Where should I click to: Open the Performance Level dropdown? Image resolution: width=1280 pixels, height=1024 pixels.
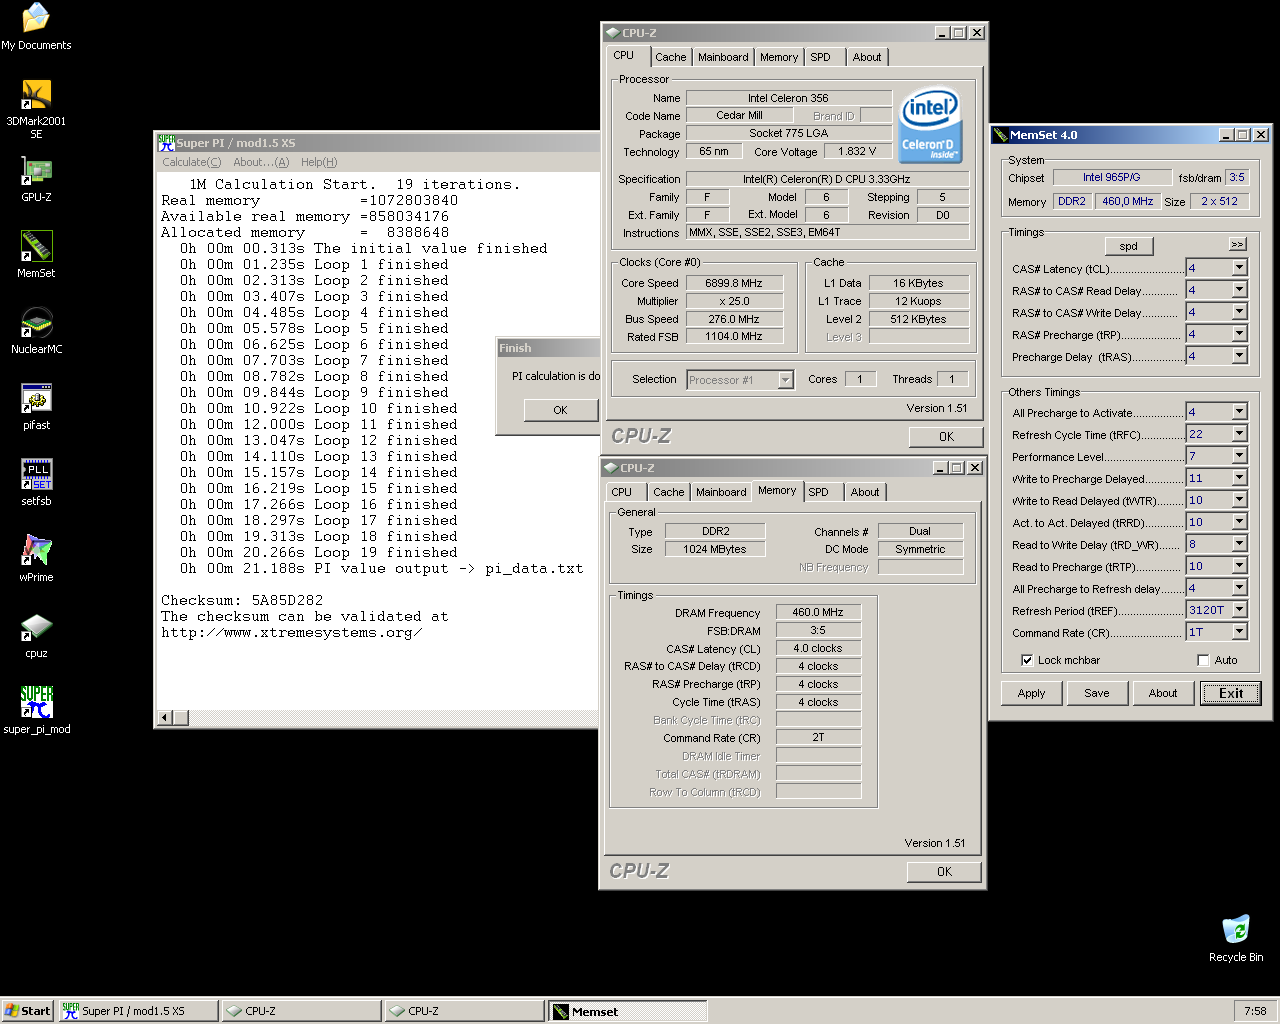pyautogui.click(x=1240, y=456)
